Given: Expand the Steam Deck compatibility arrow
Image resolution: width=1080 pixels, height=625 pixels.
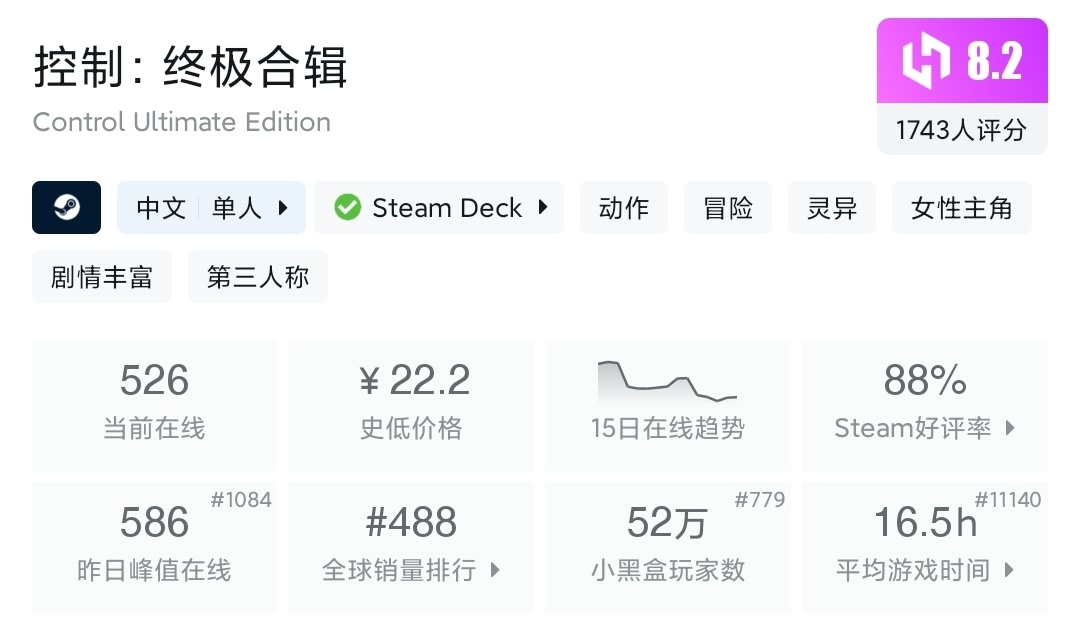Looking at the screenshot, I should pos(543,208).
